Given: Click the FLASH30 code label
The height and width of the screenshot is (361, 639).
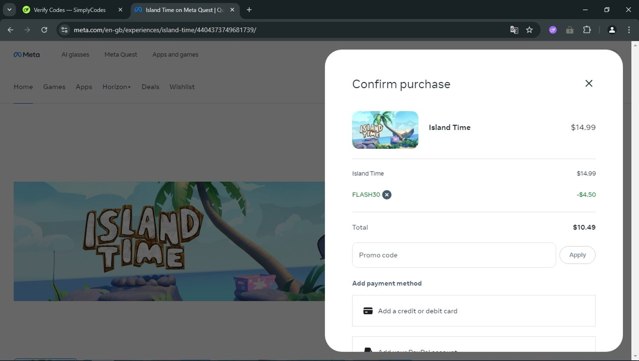Looking at the screenshot, I should (366, 195).
